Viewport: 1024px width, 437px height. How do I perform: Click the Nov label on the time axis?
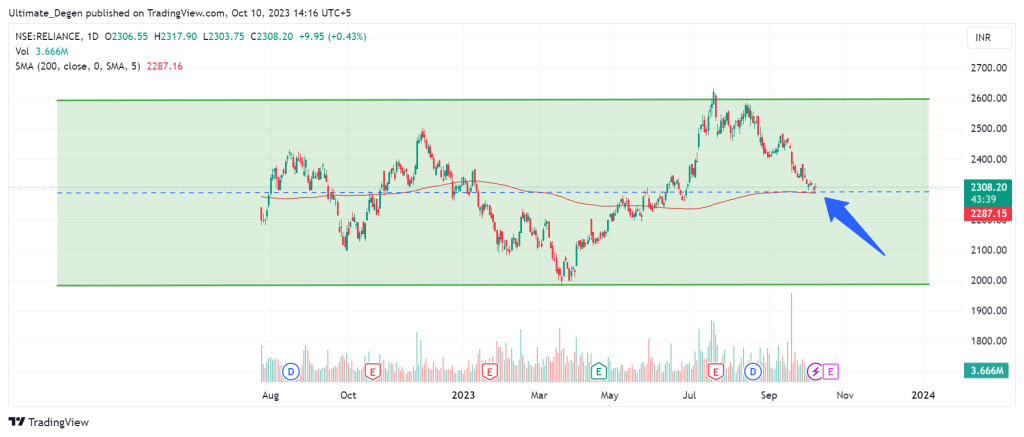click(x=846, y=395)
